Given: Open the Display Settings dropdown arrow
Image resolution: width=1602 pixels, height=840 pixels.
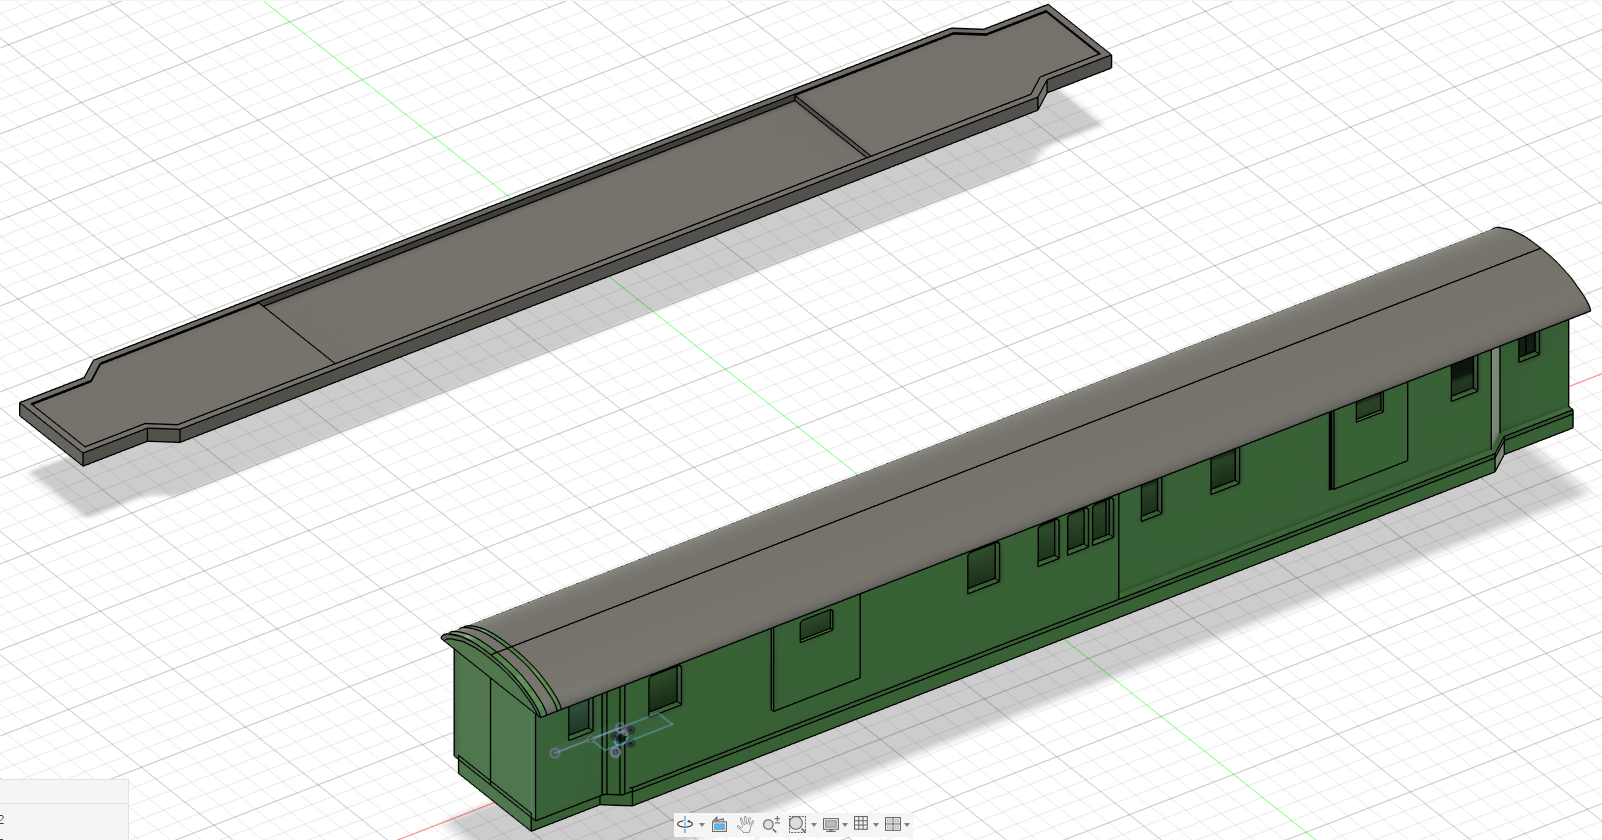Looking at the screenshot, I should [845, 825].
